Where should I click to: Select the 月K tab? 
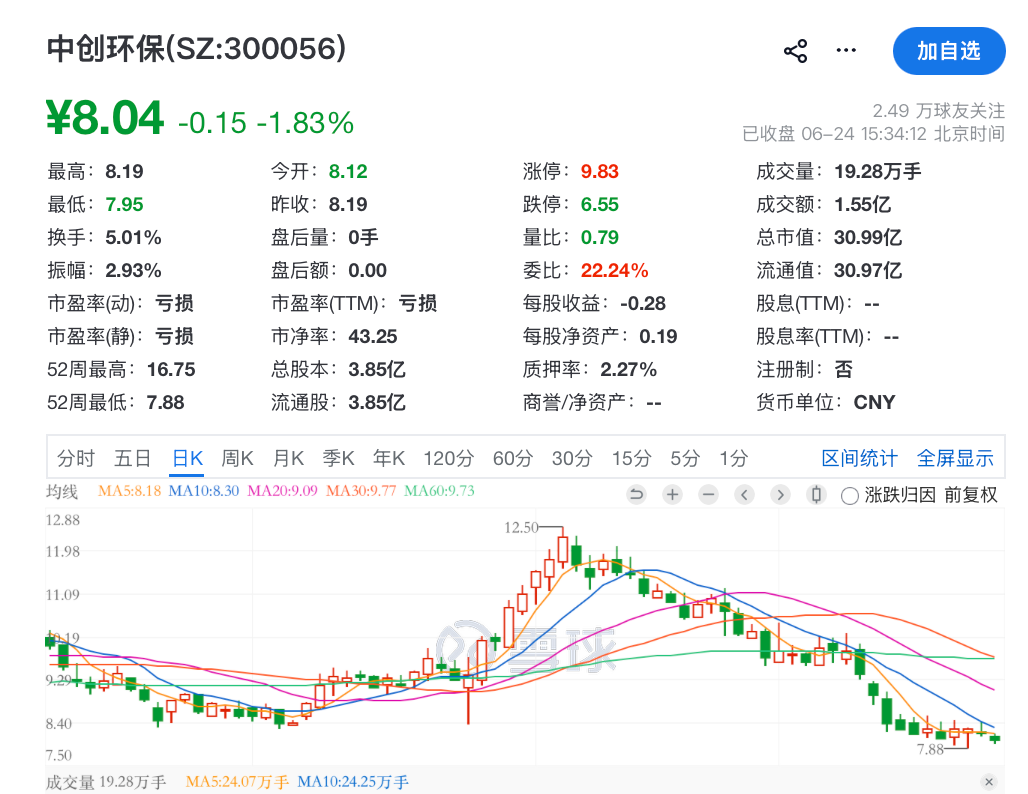288,458
